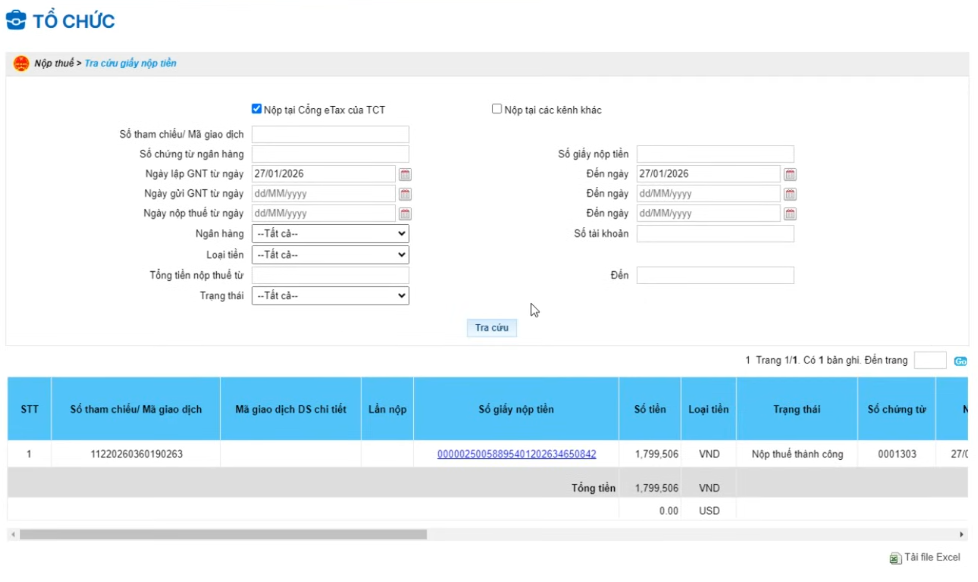This screenshot has height=582, width=978.
Task: Click Số giấy nộp tiền column header
Action: (x=516, y=409)
